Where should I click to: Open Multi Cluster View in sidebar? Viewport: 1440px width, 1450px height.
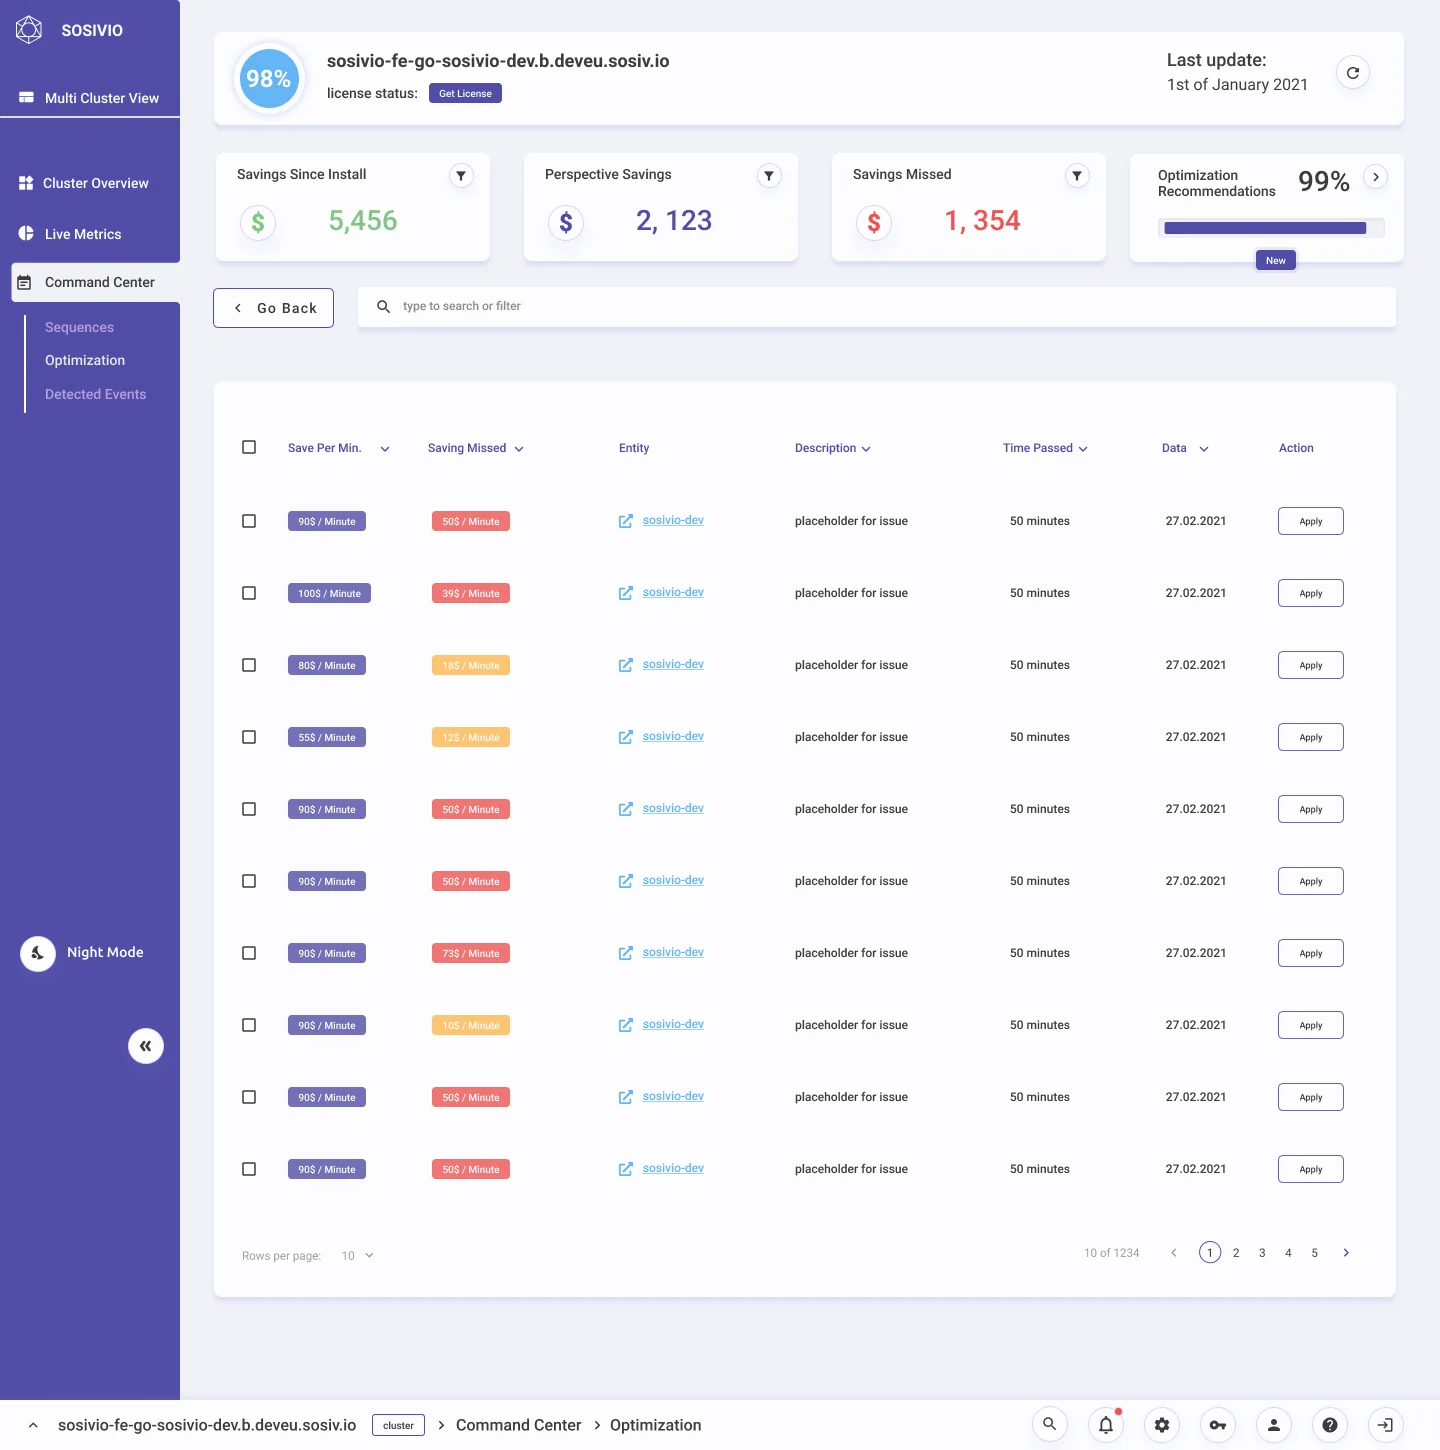[90, 98]
